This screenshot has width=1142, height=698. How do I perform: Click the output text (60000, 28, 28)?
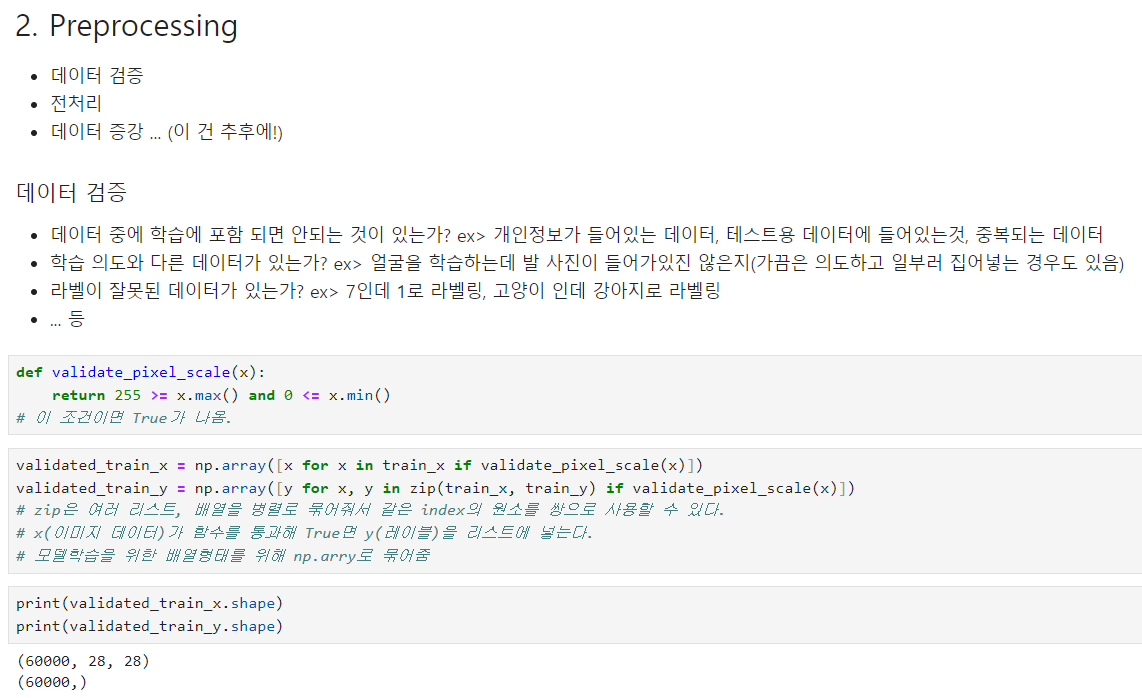click(x=82, y=661)
